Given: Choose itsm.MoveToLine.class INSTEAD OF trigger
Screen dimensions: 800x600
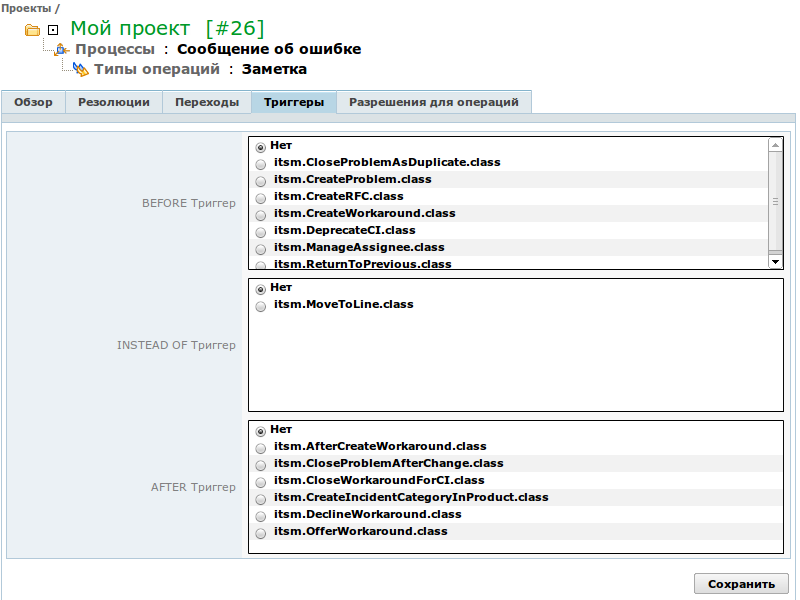Looking at the screenshot, I should click(261, 306).
